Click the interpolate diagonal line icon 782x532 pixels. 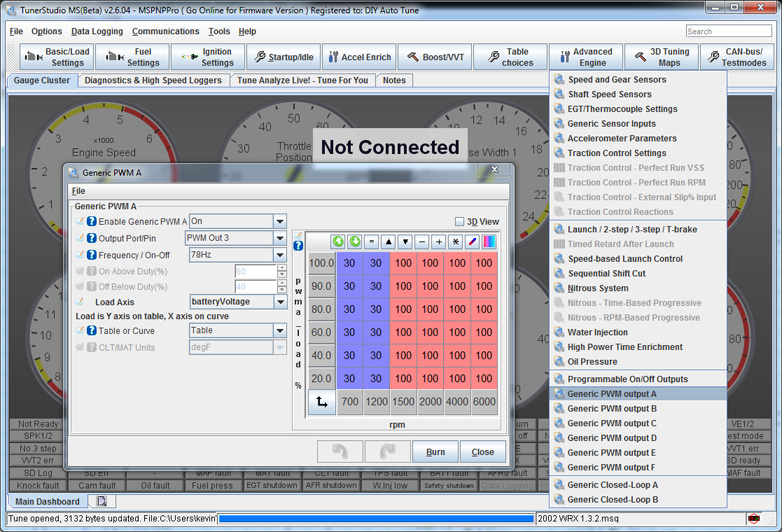coord(472,242)
